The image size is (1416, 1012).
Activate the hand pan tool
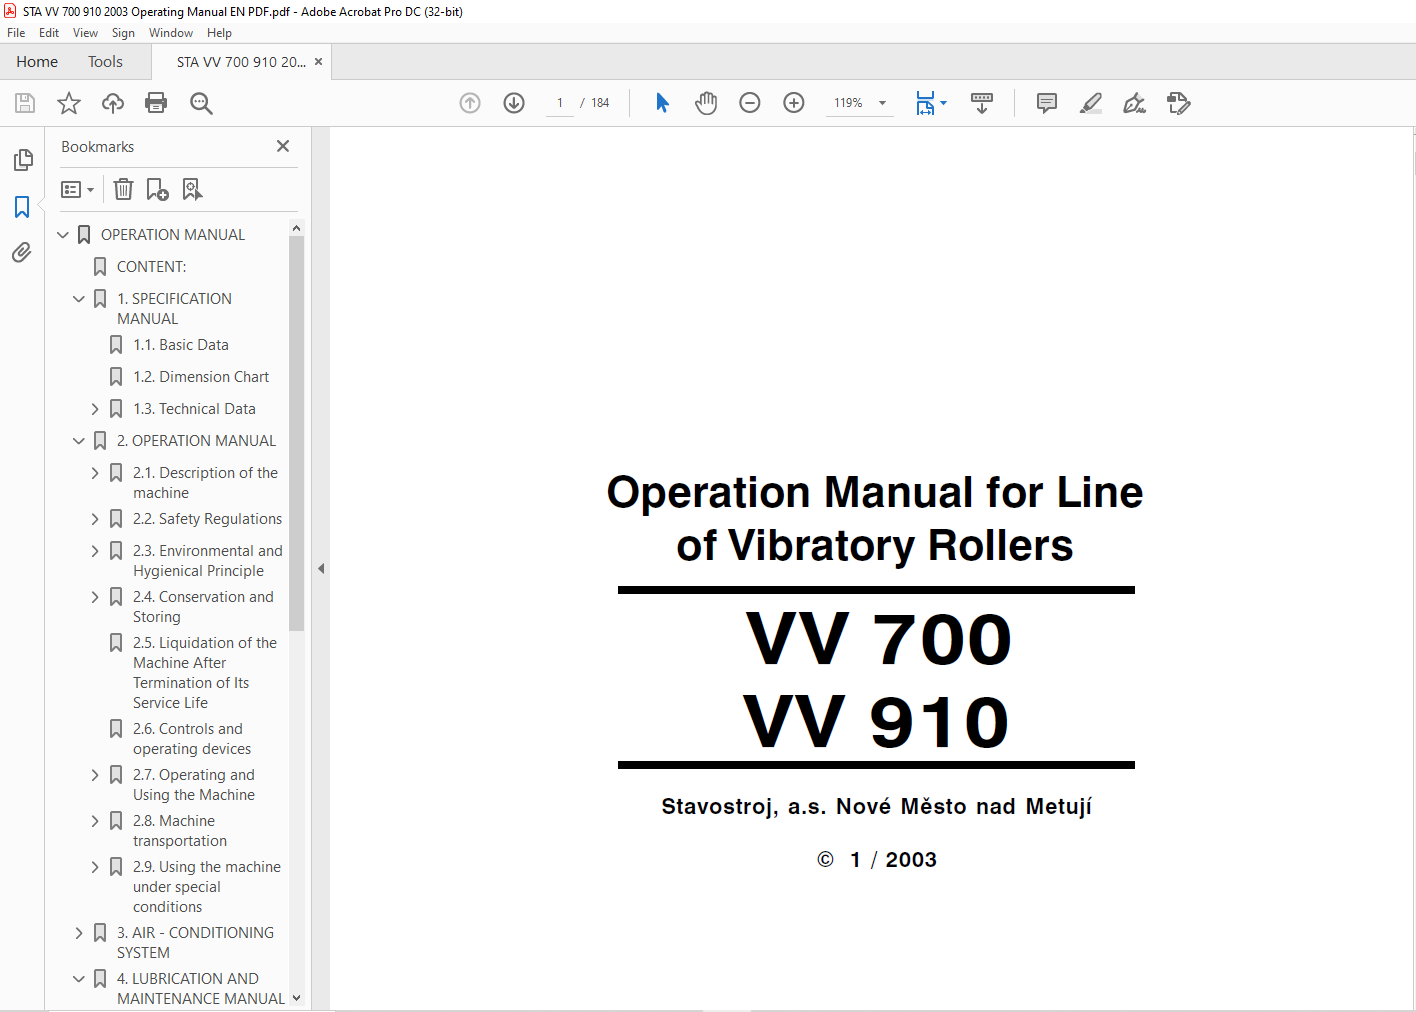(706, 103)
